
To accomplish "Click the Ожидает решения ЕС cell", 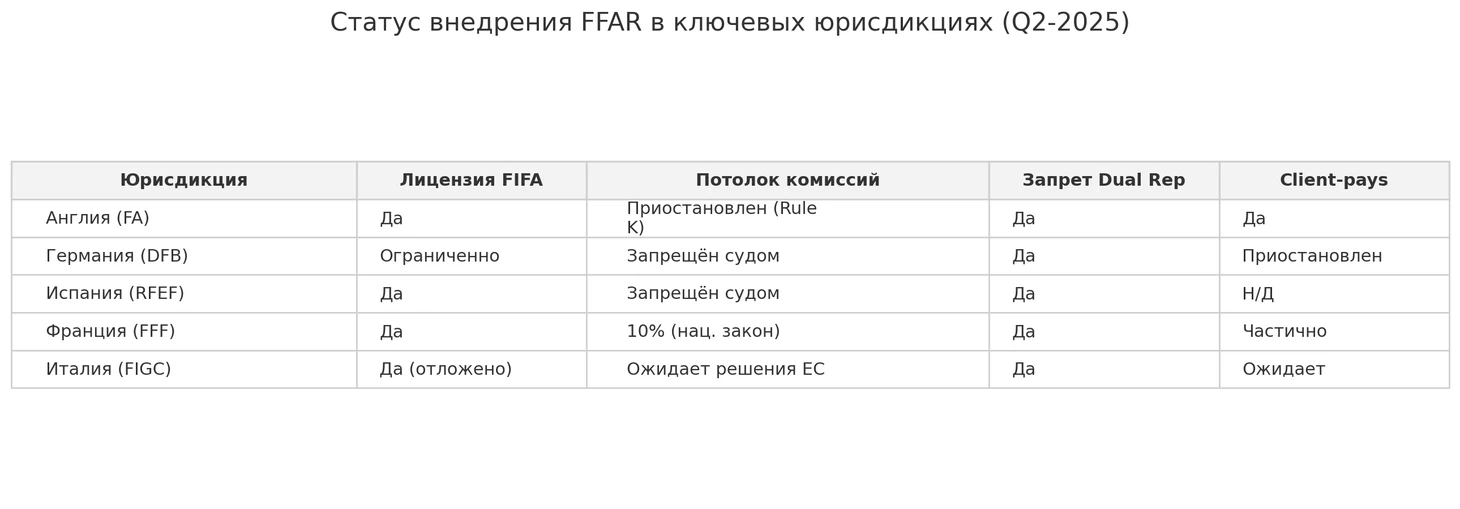I will pos(725,370).
